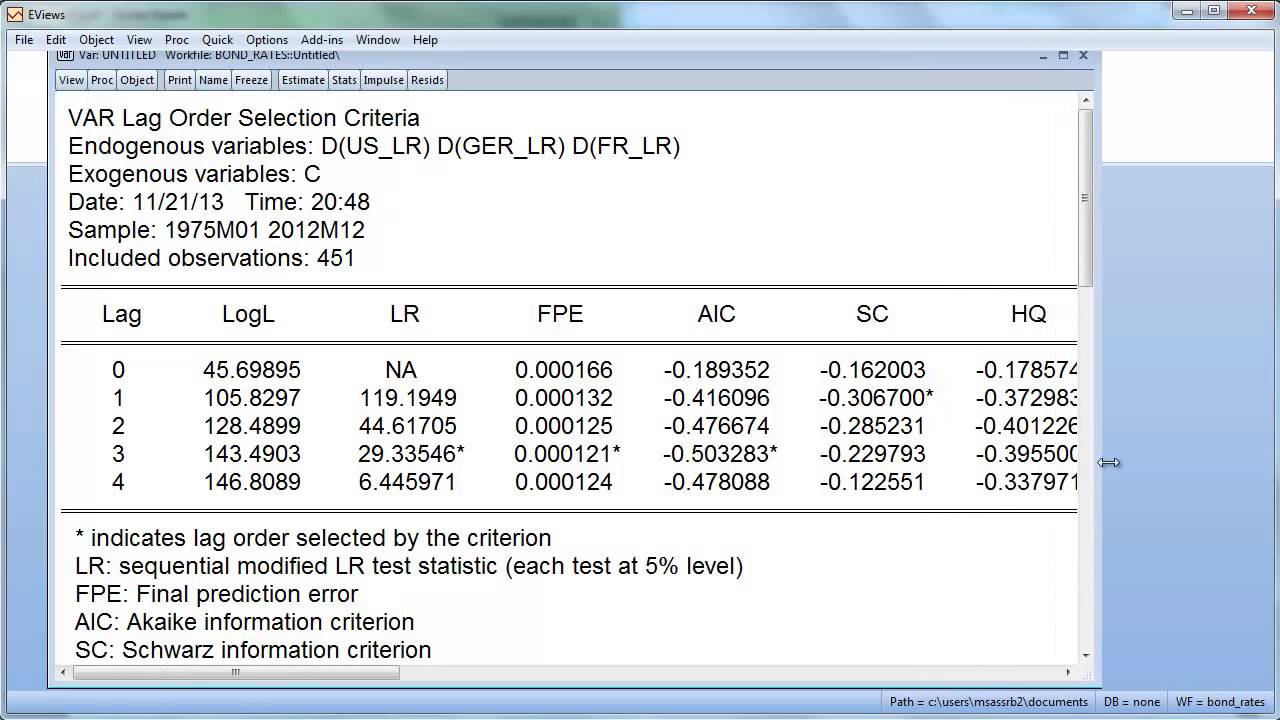Viewport: 1280px width, 720px height.
Task: Click the Path status bar entry
Action: (x=989, y=702)
